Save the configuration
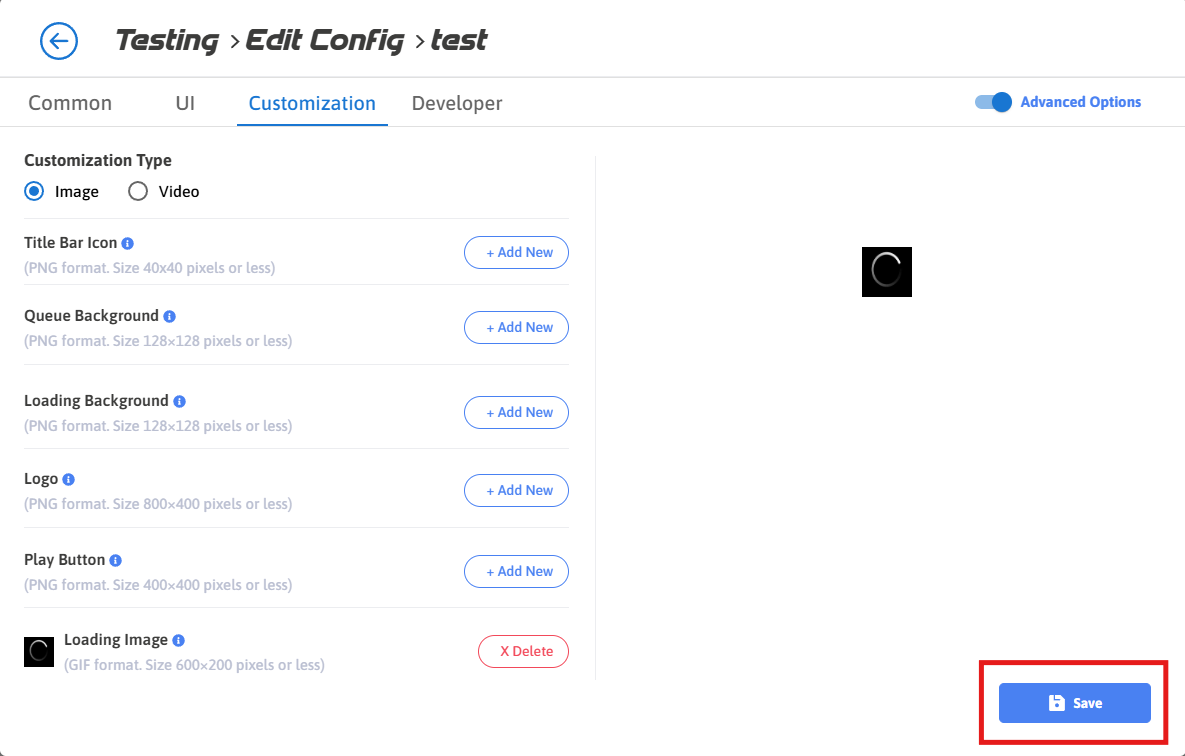 click(1074, 703)
